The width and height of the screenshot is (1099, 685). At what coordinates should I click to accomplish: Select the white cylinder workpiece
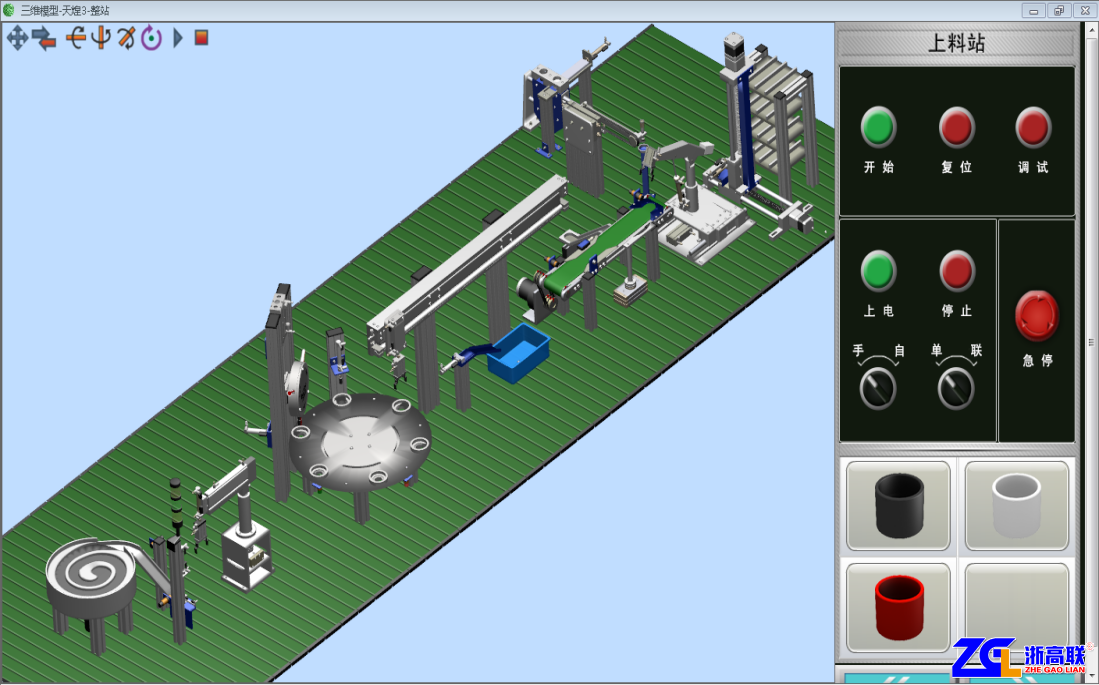(1016, 506)
